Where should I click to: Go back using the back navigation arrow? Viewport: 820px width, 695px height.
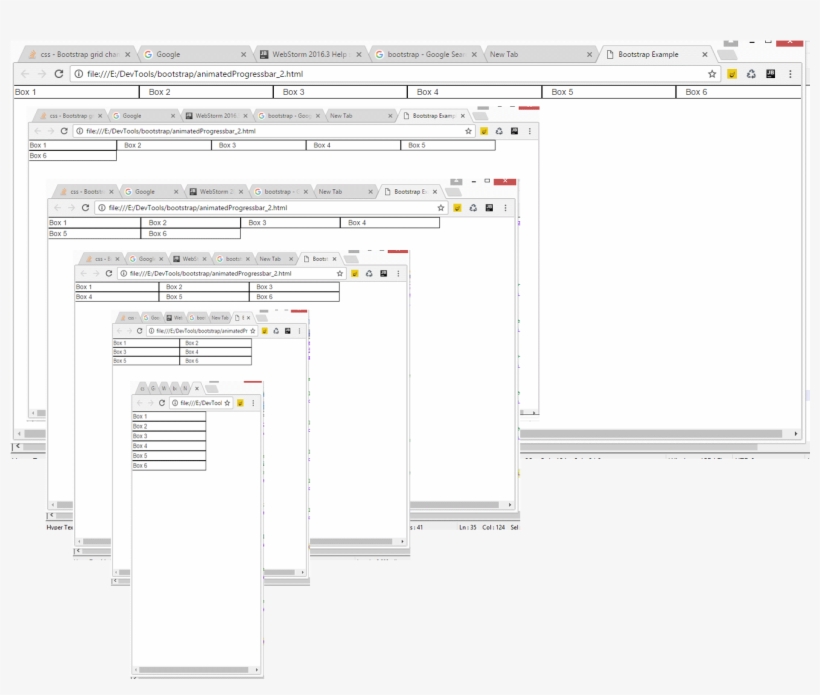[x=24, y=72]
